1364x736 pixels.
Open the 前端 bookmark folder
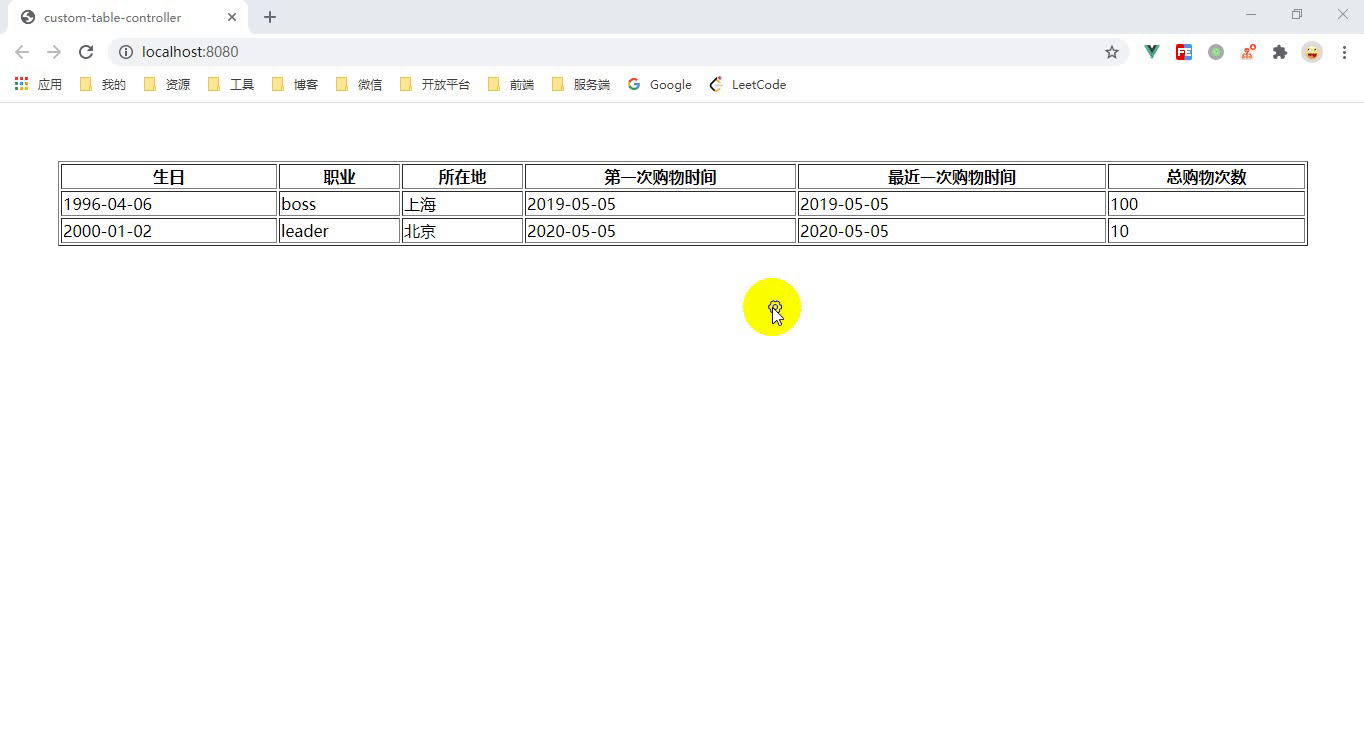tap(511, 85)
